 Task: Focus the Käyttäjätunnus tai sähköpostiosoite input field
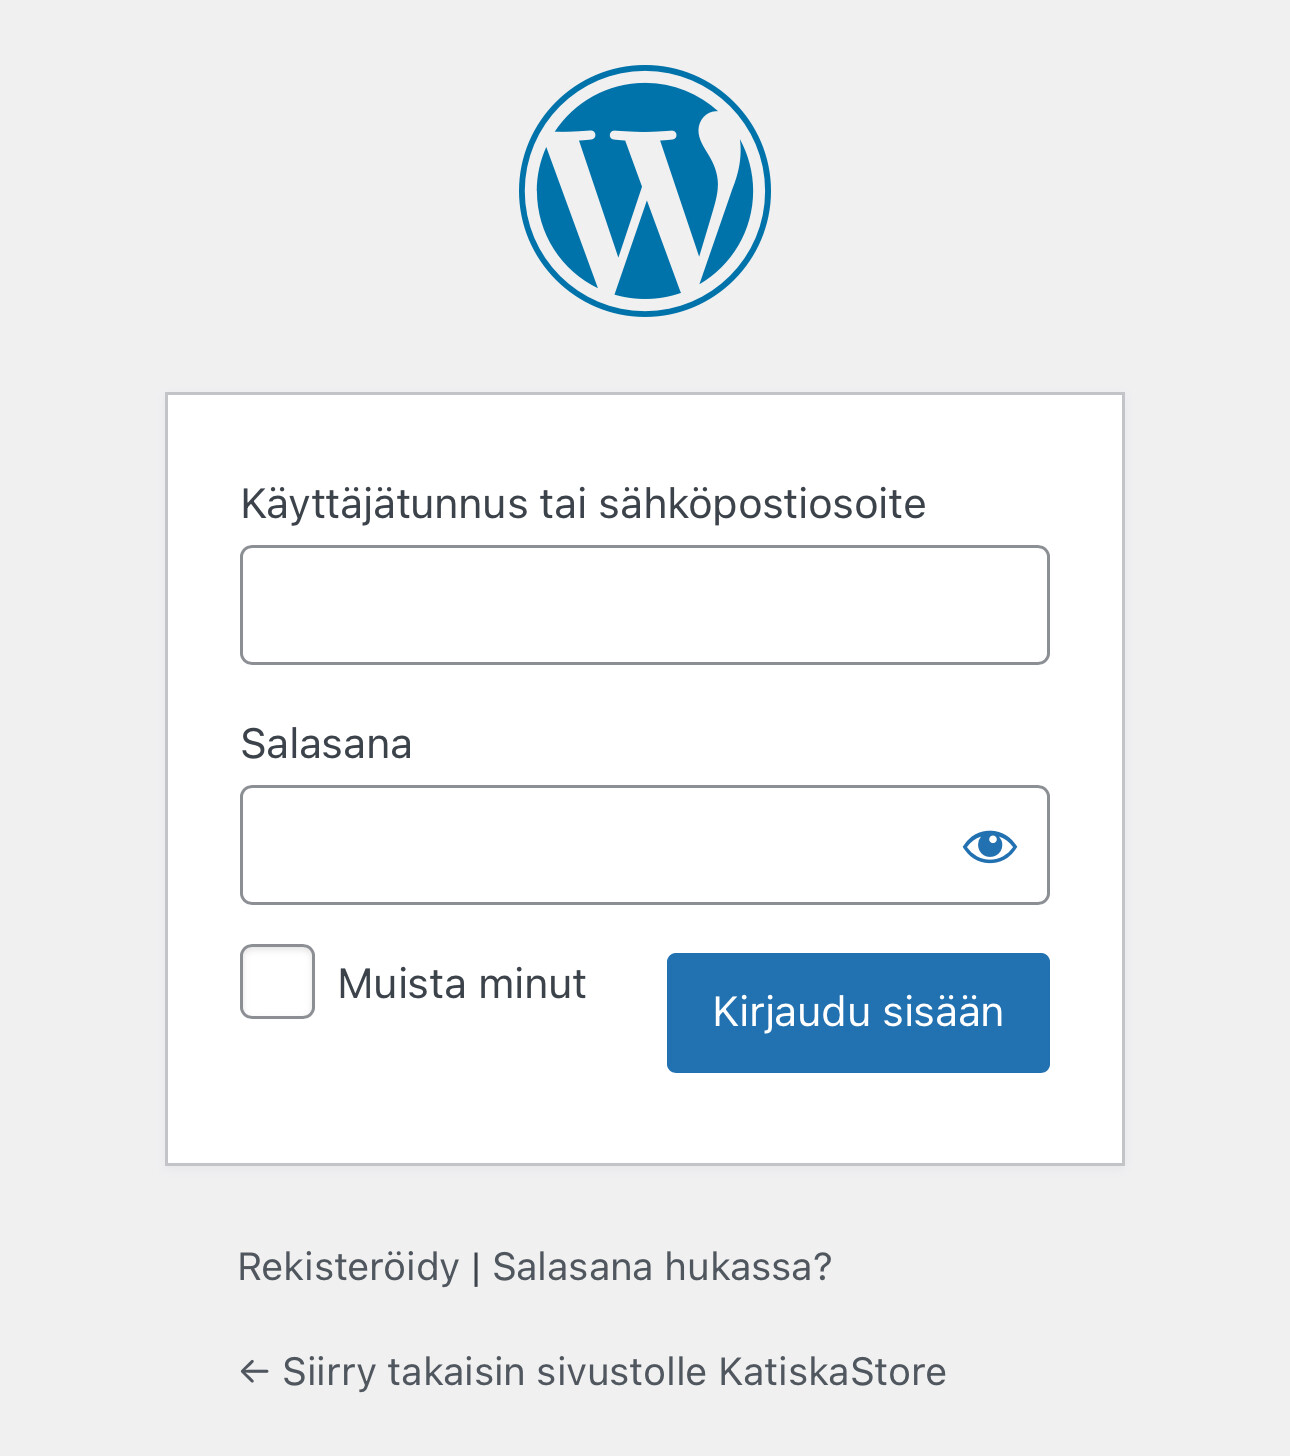(x=645, y=605)
